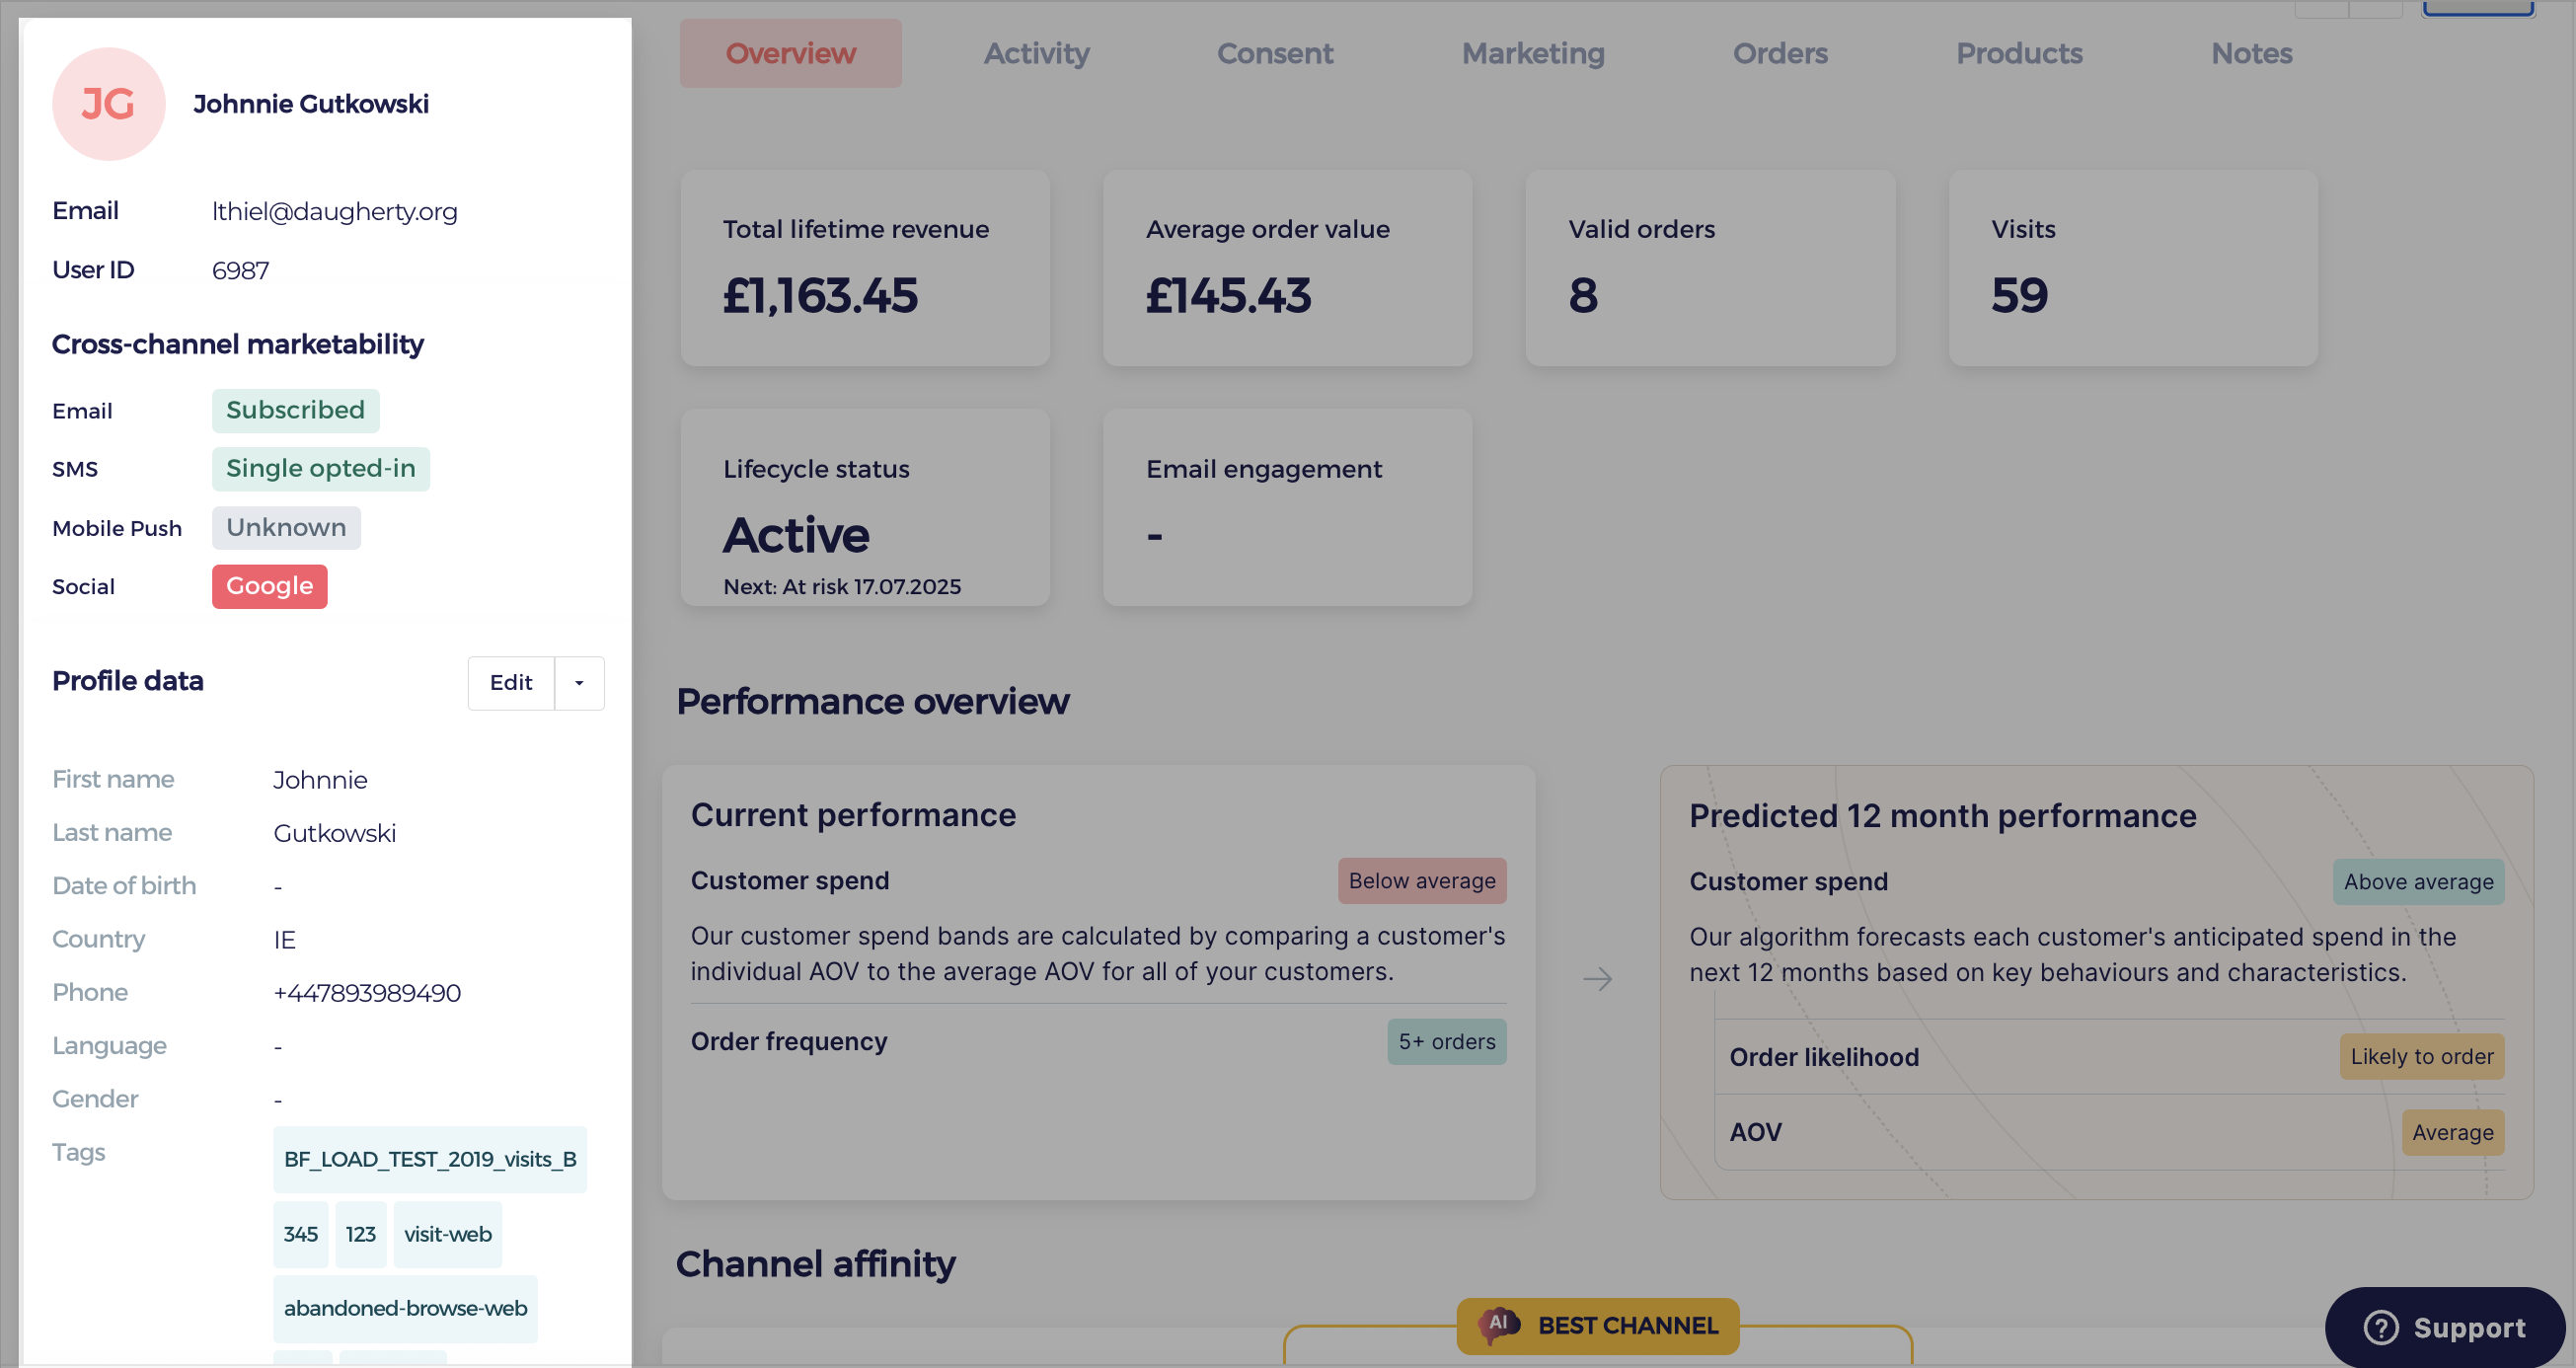Click the JG avatar circle
2576x1368 pixels.
[108, 104]
